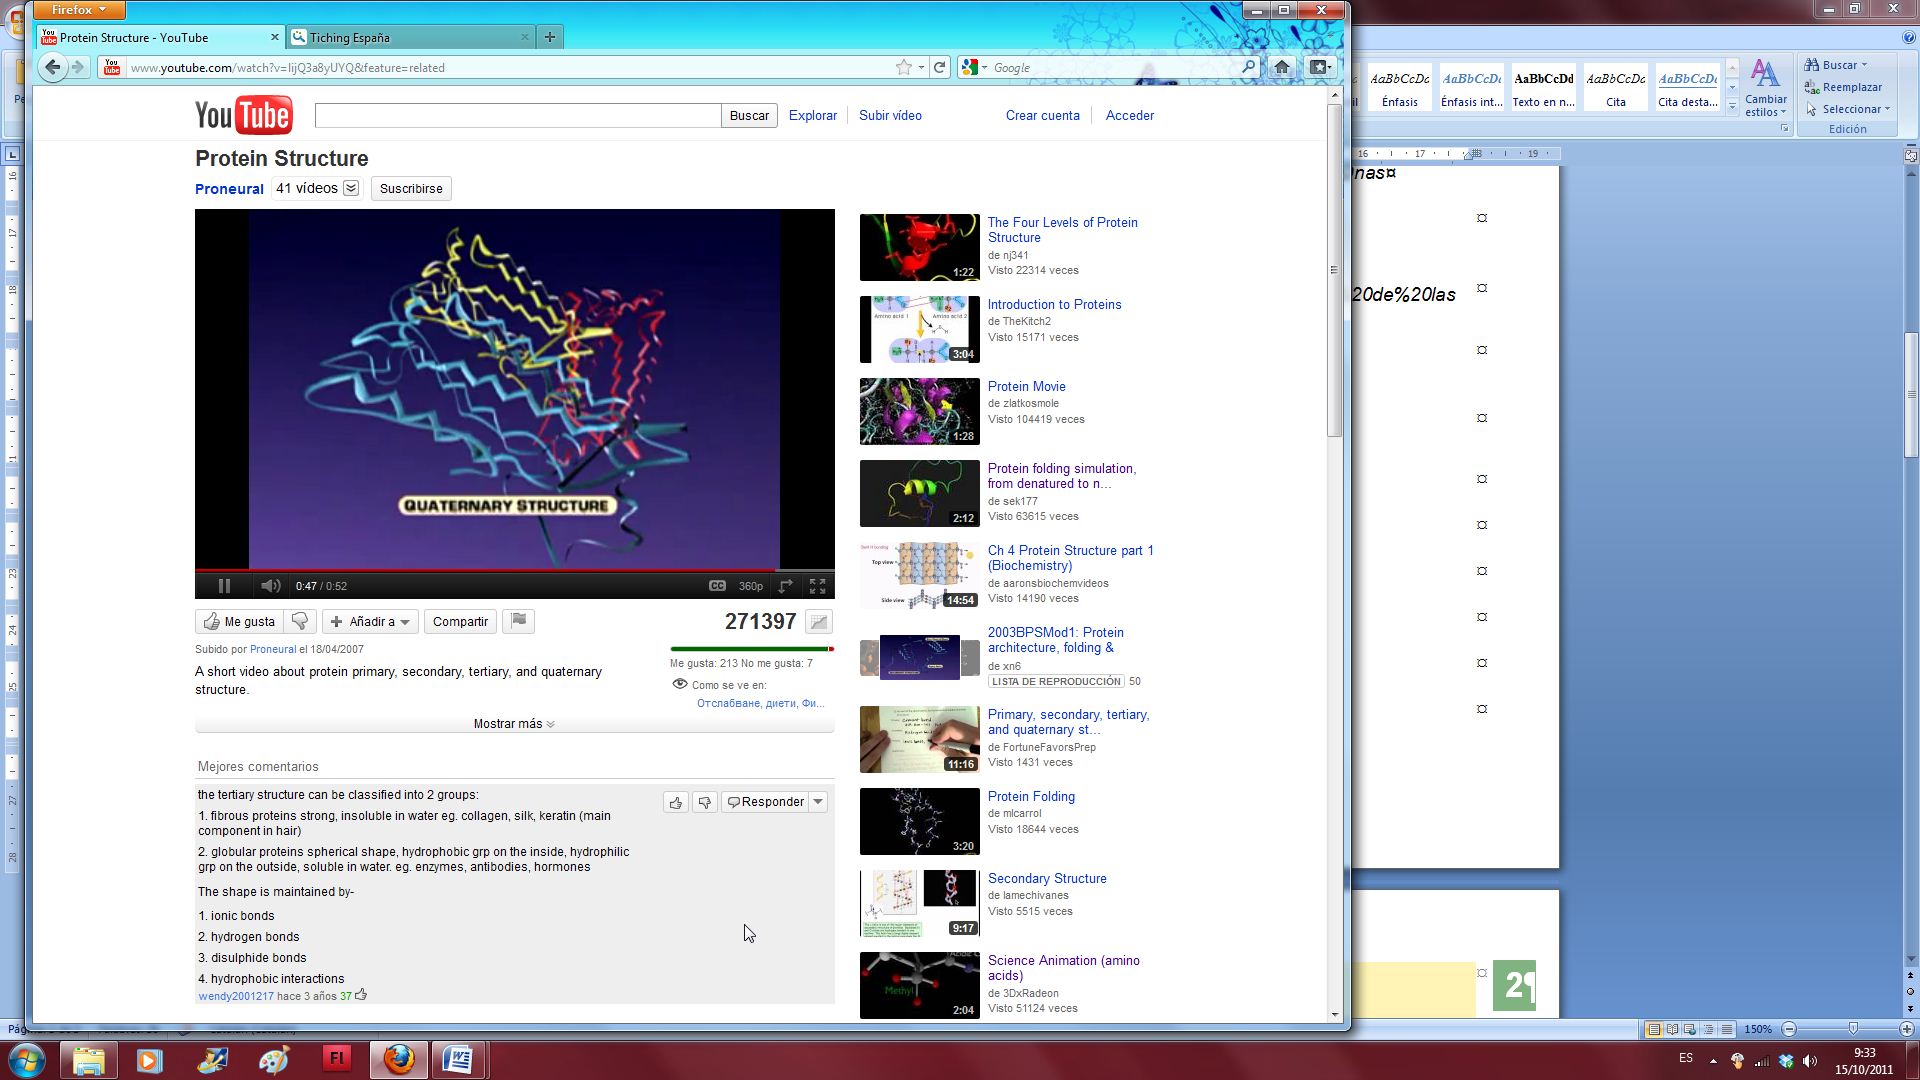Open the Firefox menu button
The image size is (1920, 1080).
pyautogui.click(x=79, y=10)
